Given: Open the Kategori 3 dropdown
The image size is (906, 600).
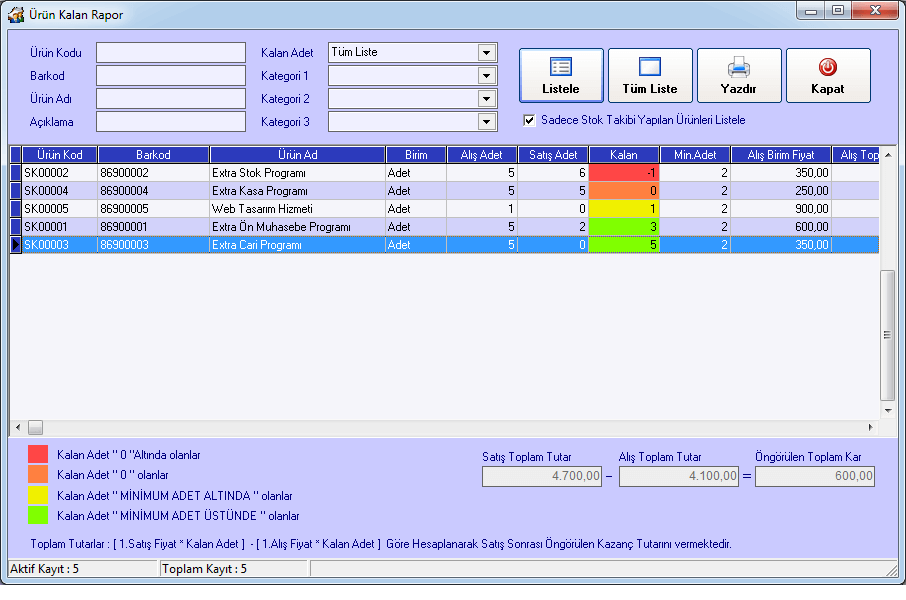Looking at the screenshot, I should 487,122.
